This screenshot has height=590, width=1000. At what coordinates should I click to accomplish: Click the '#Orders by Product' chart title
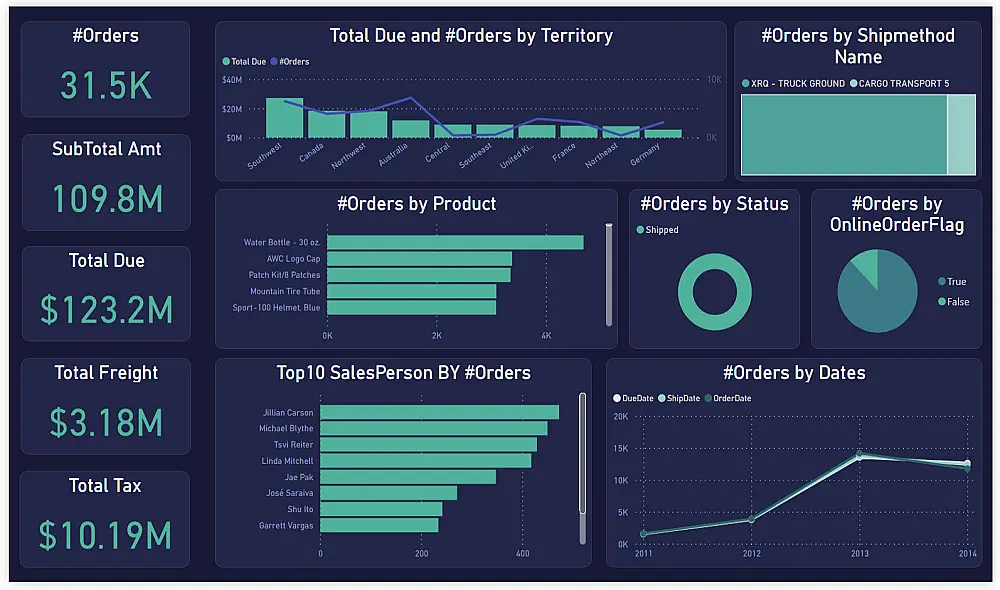point(416,203)
